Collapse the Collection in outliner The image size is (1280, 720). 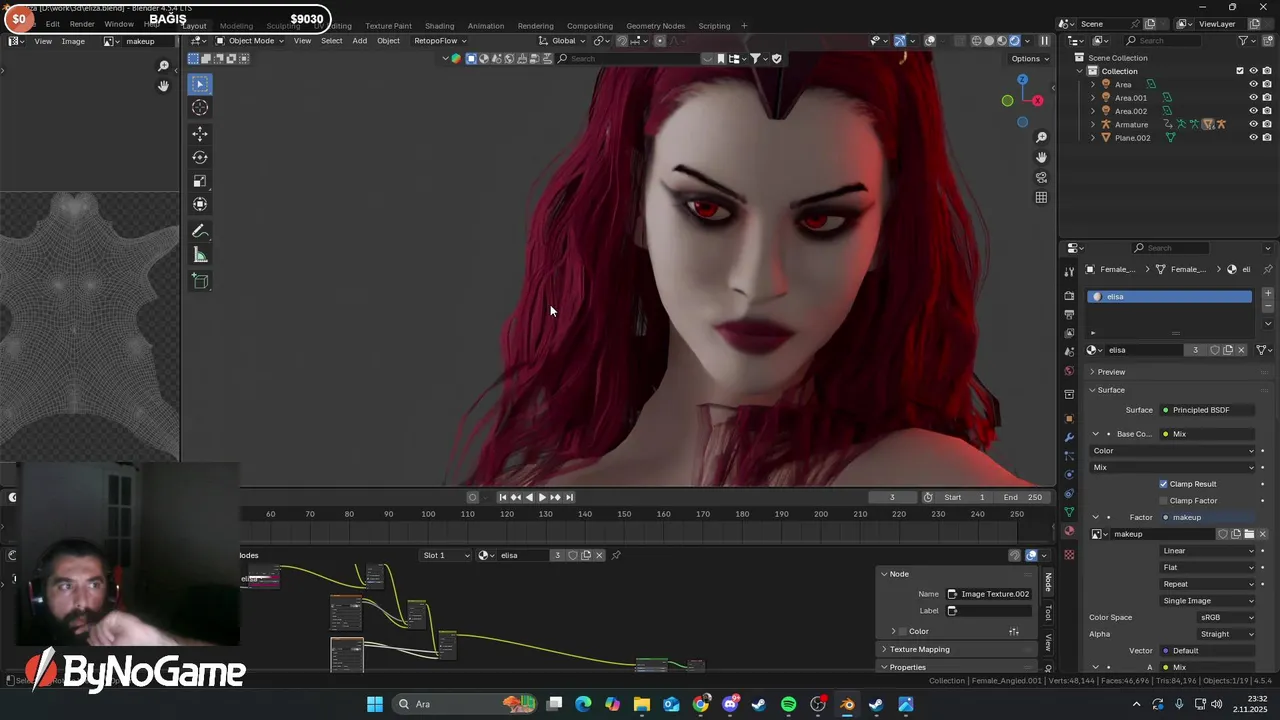(x=1079, y=71)
